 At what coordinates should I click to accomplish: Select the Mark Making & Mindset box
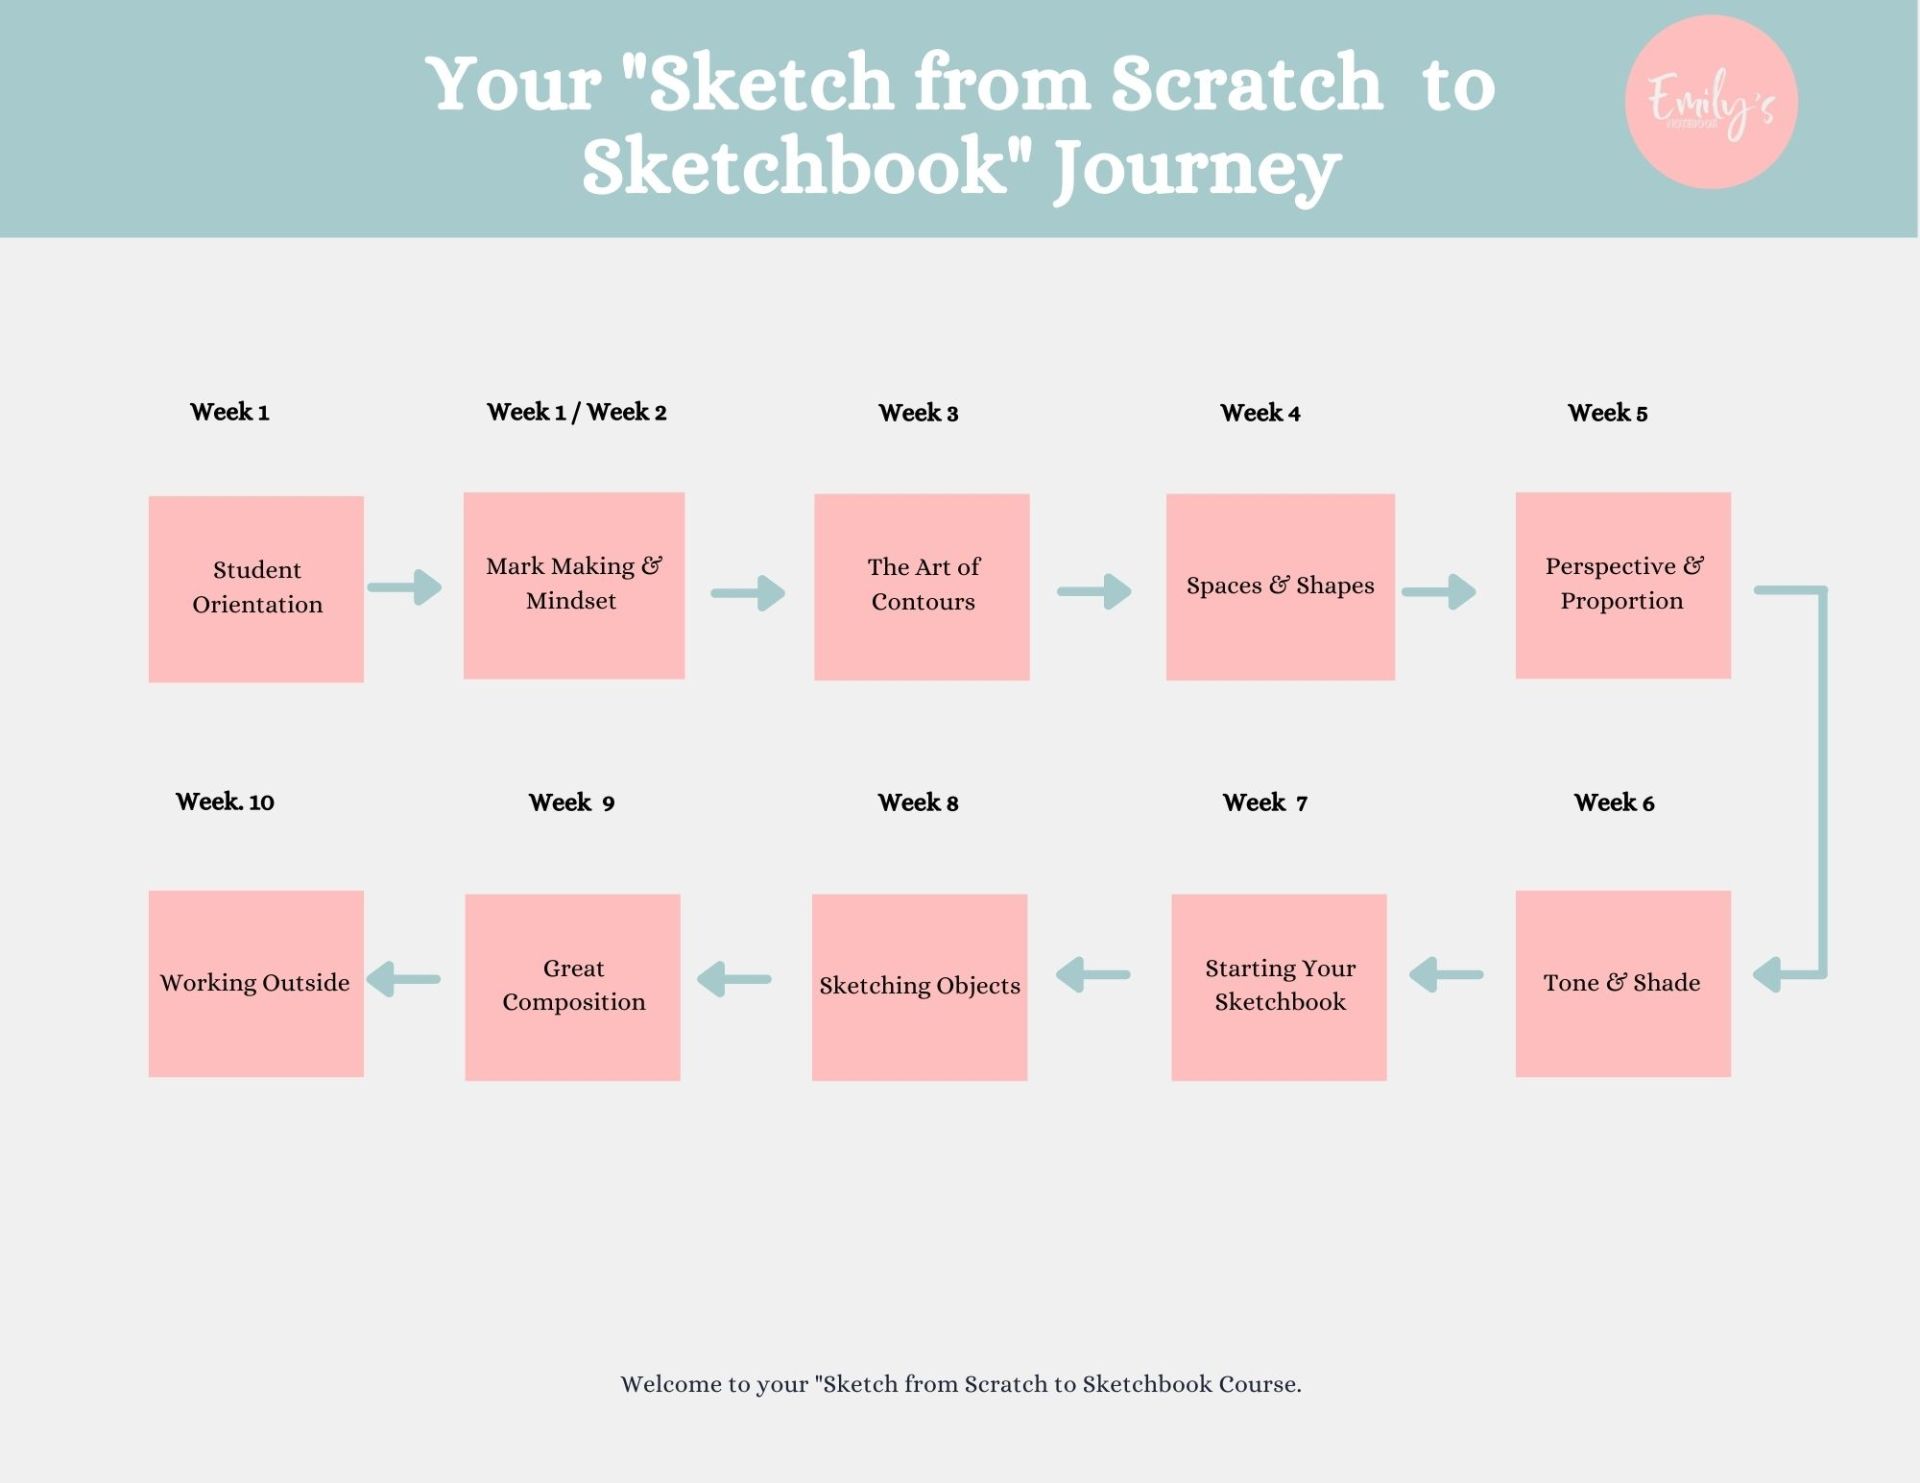tap(574, 585)
